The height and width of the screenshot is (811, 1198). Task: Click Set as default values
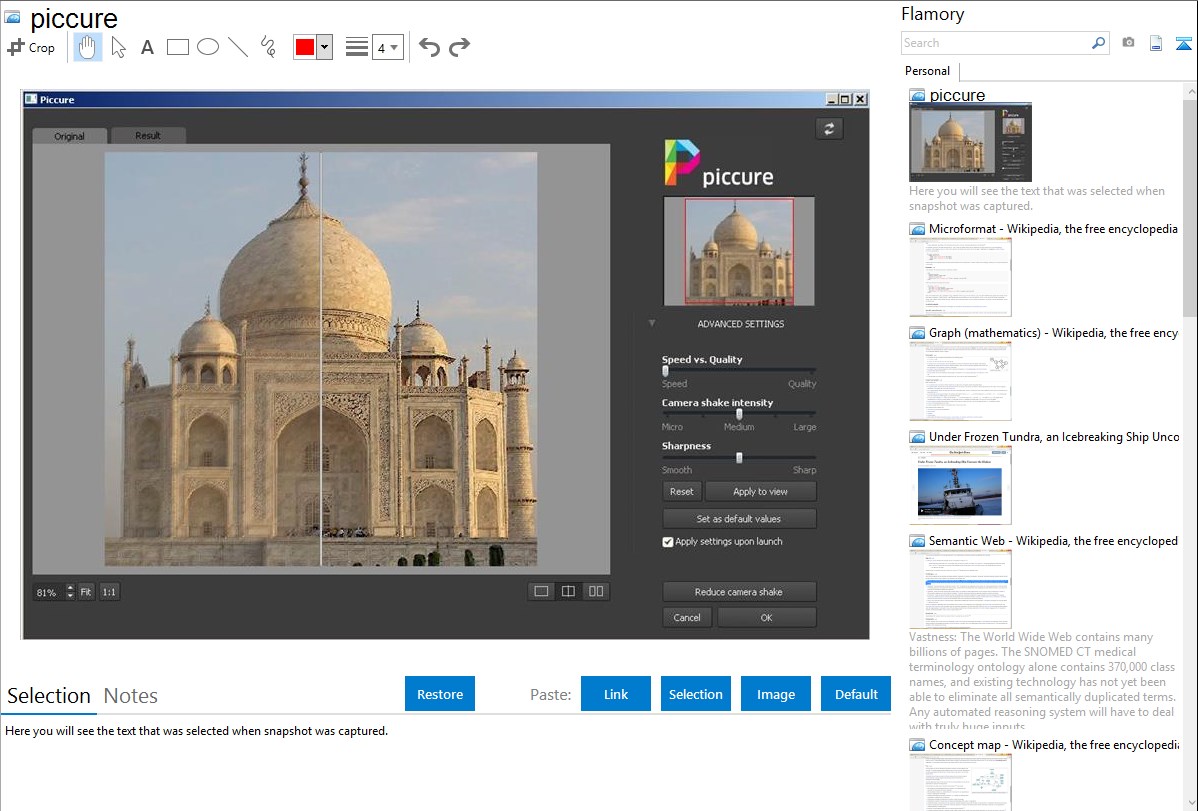739,518
